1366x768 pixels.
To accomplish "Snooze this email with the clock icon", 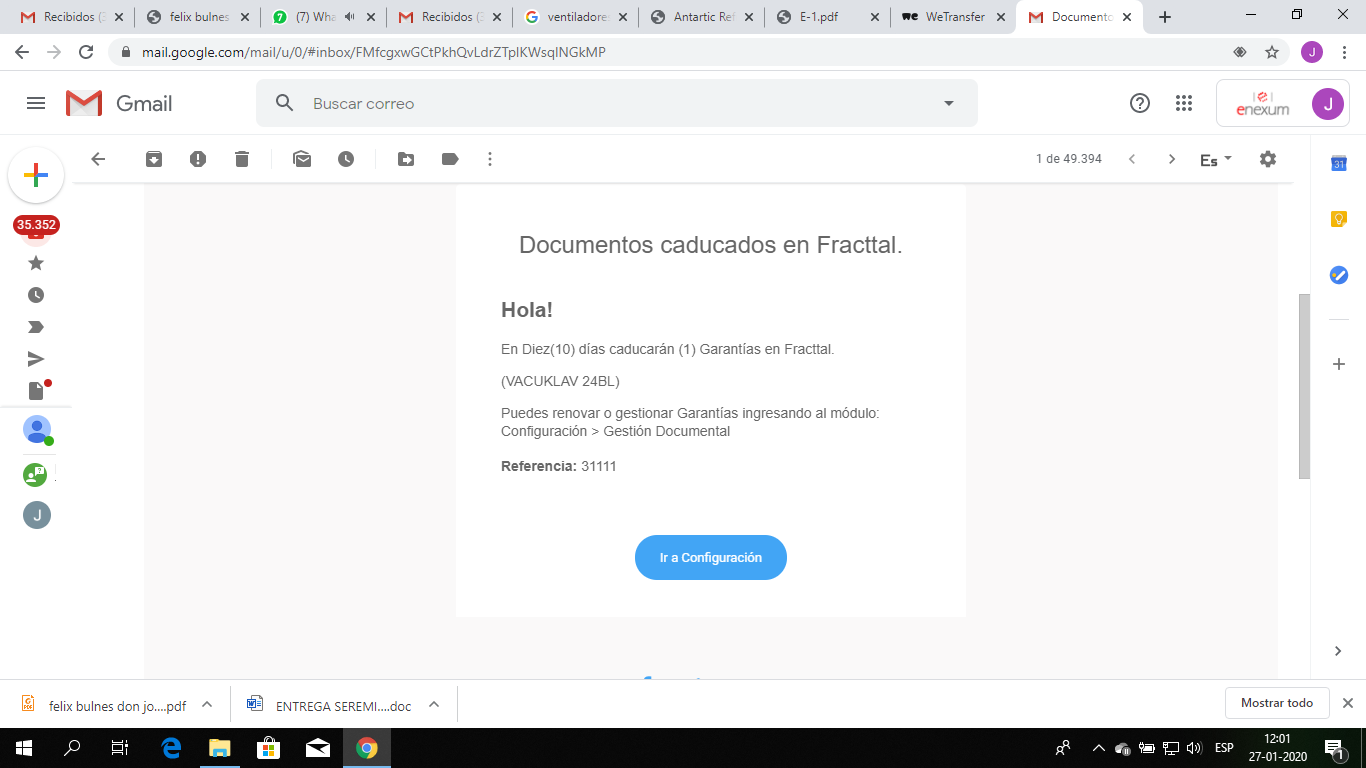I will (346, 159).
